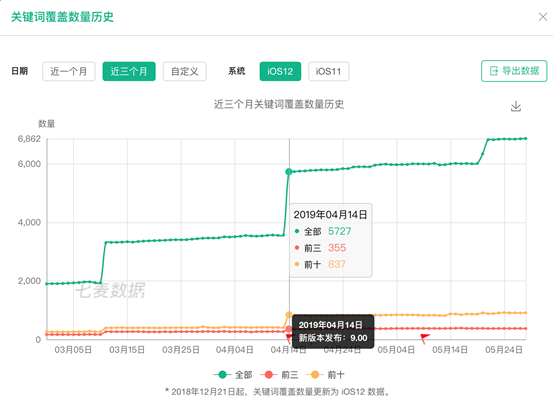
Task: Click y-axis label 6,862
Action: click(x=29, y=139)
